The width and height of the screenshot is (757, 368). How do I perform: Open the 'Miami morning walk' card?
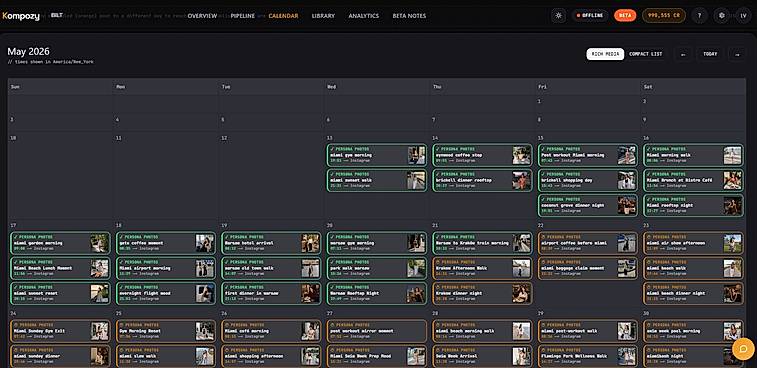(693, 155)
